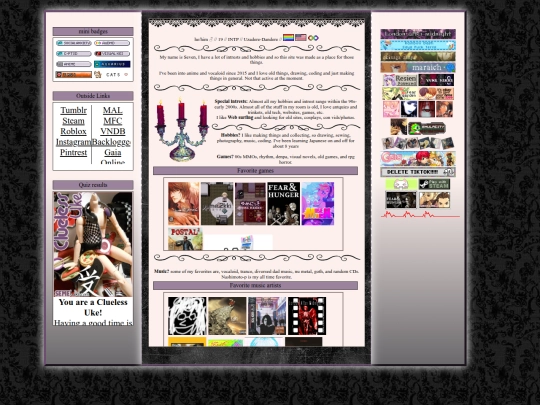Viewport: 540px width, 405px height.
Task: Click the American flag icon
Action: 301,38
